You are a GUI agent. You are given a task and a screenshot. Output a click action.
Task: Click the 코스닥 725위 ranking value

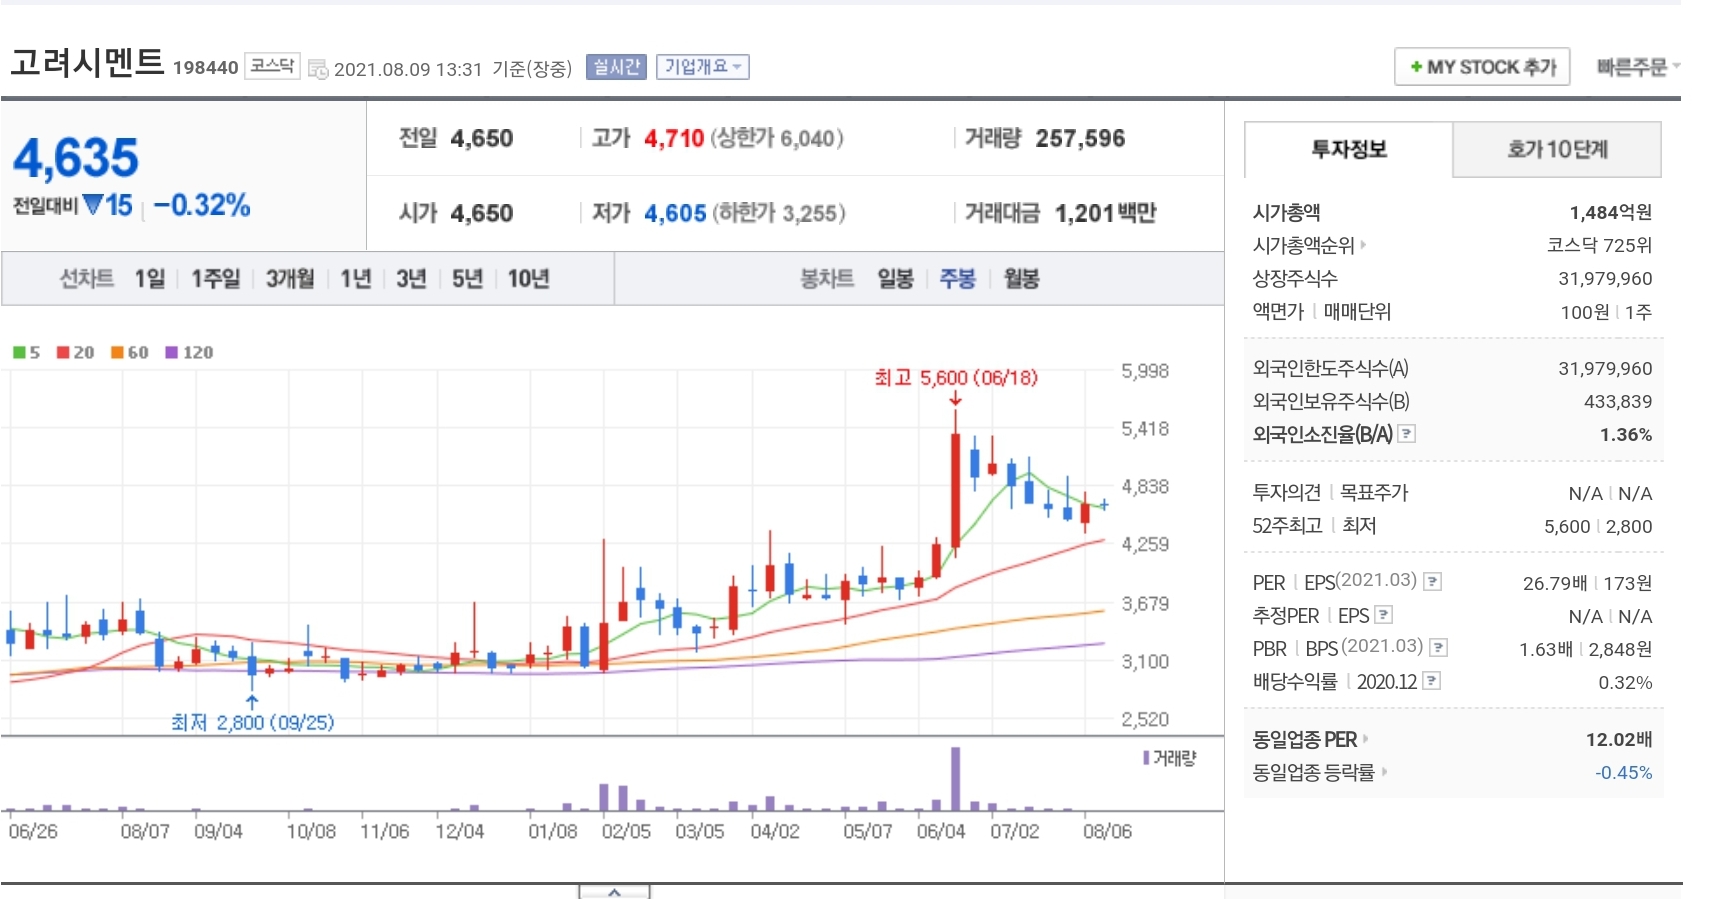tap(1599, 245)
